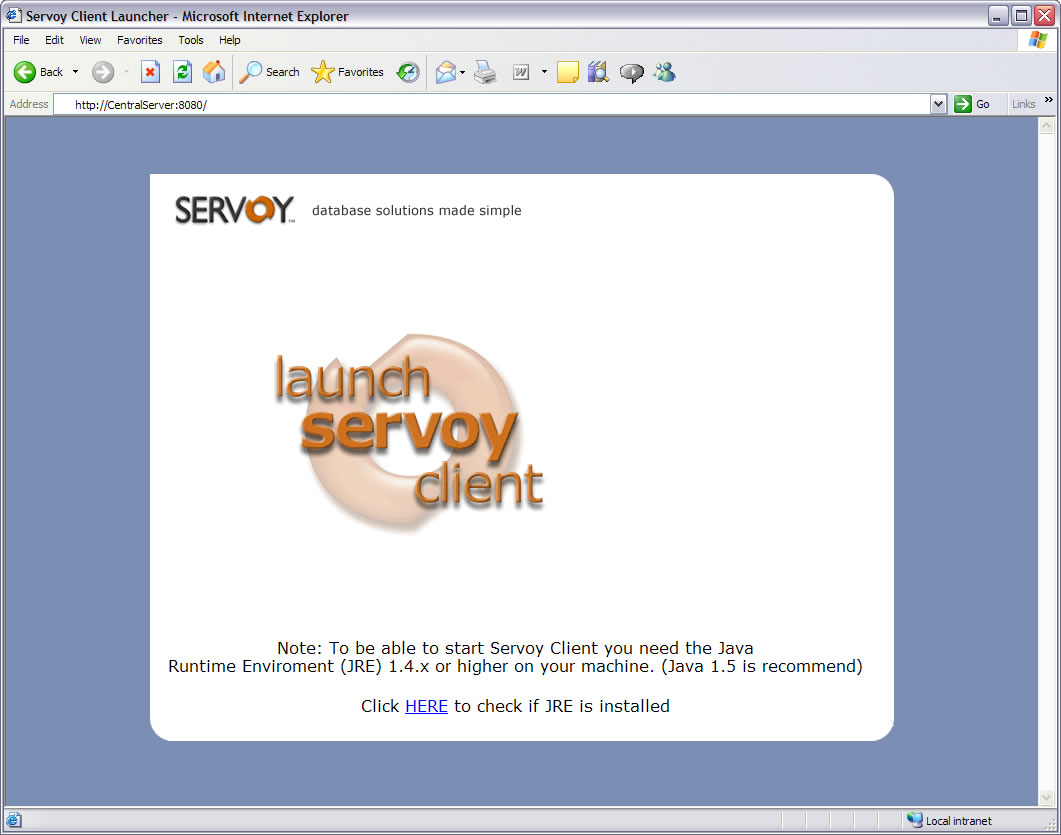Click the Back navigation icon
The width and height of the screenshot is (1061, 835).
25,72
